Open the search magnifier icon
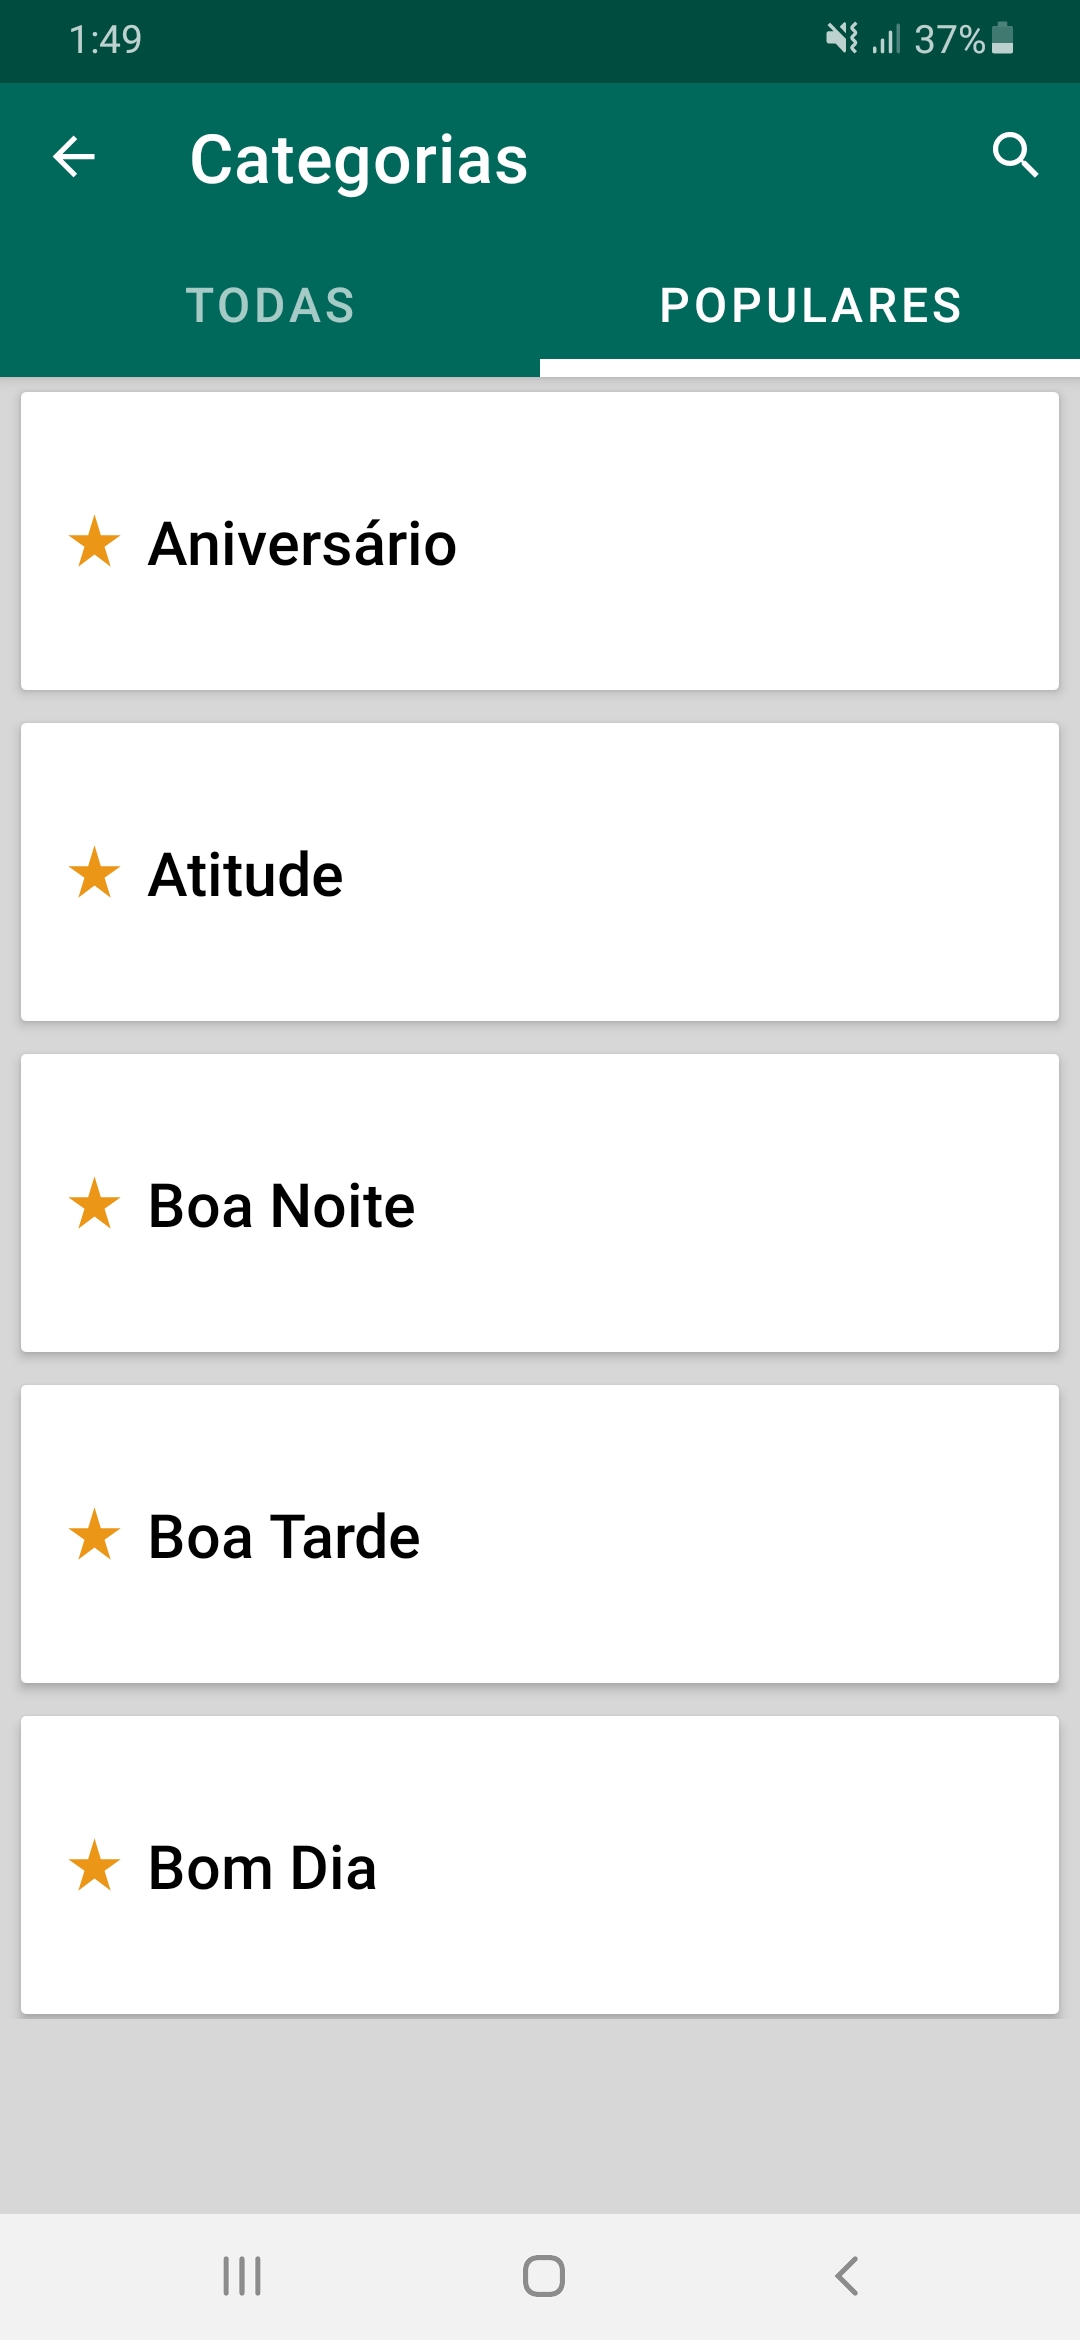Image resolution: width=1080 pixels, height=2340 pixels. 1015,155
